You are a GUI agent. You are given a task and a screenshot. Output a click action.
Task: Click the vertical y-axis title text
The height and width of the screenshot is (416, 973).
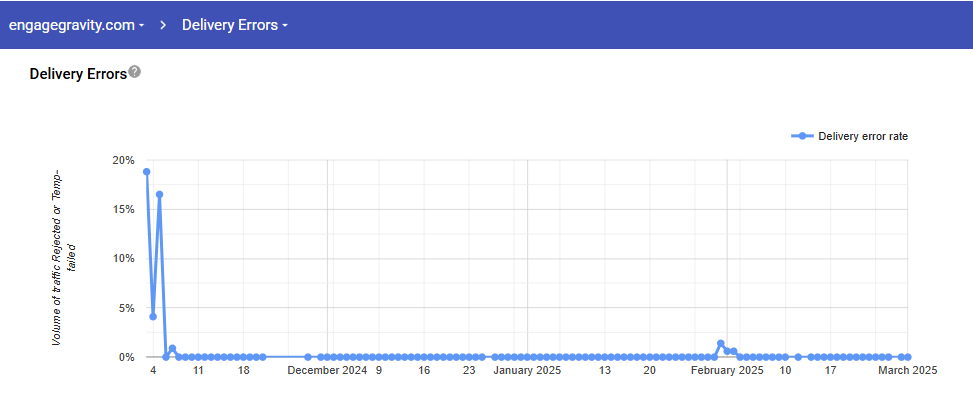(x=63, y=259)
